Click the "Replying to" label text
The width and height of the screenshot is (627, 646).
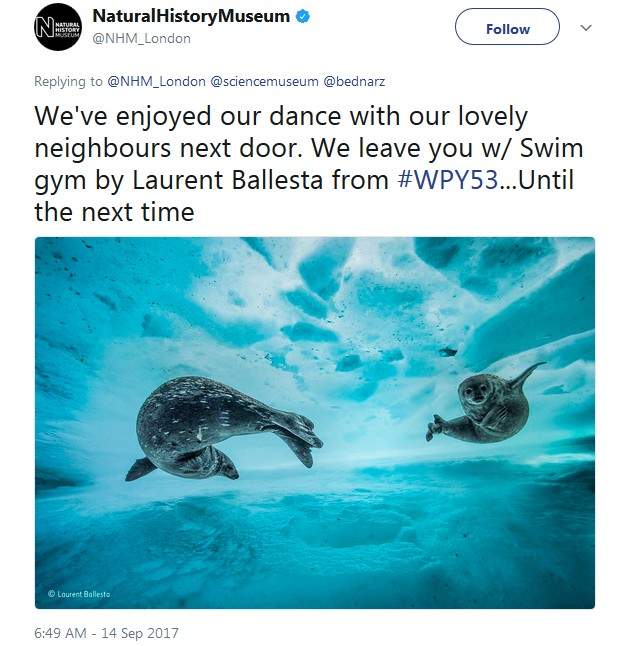pyautogui.click(x=68, y=81)
